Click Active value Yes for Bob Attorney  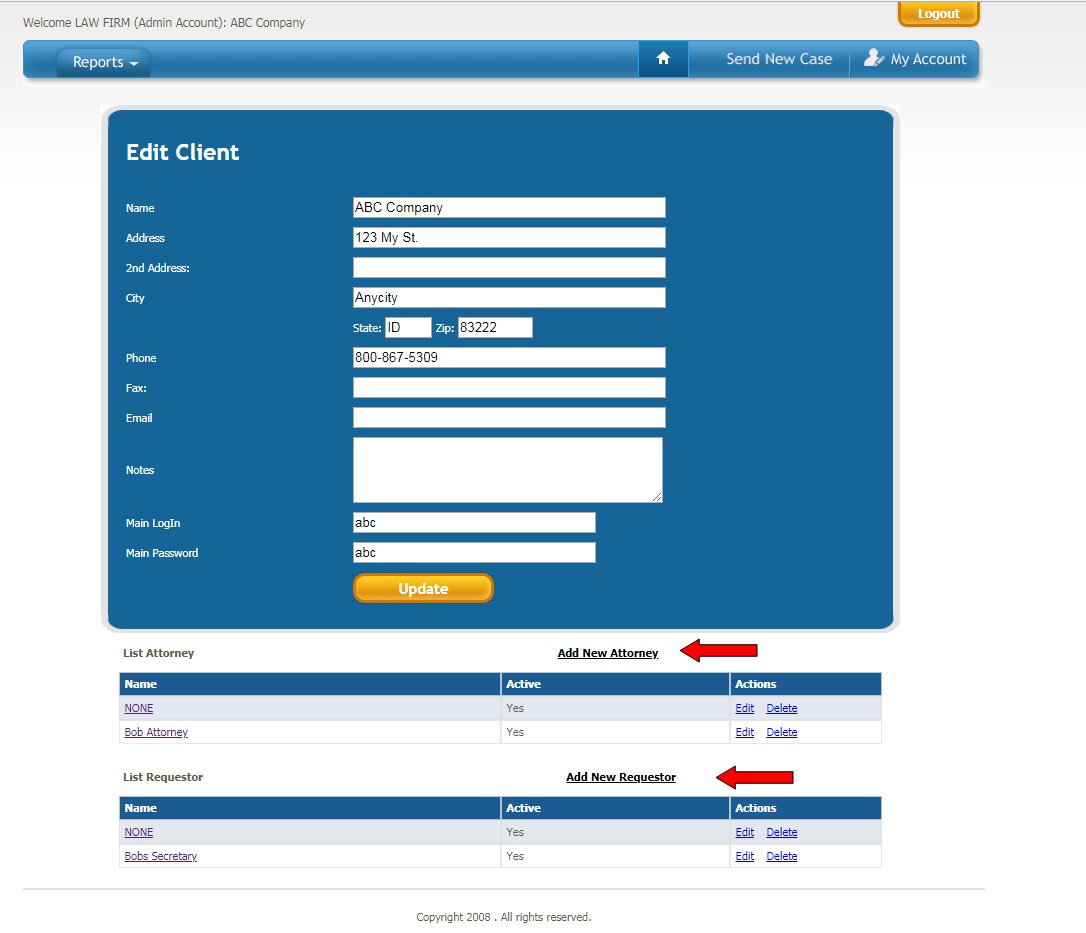[515, 732]
